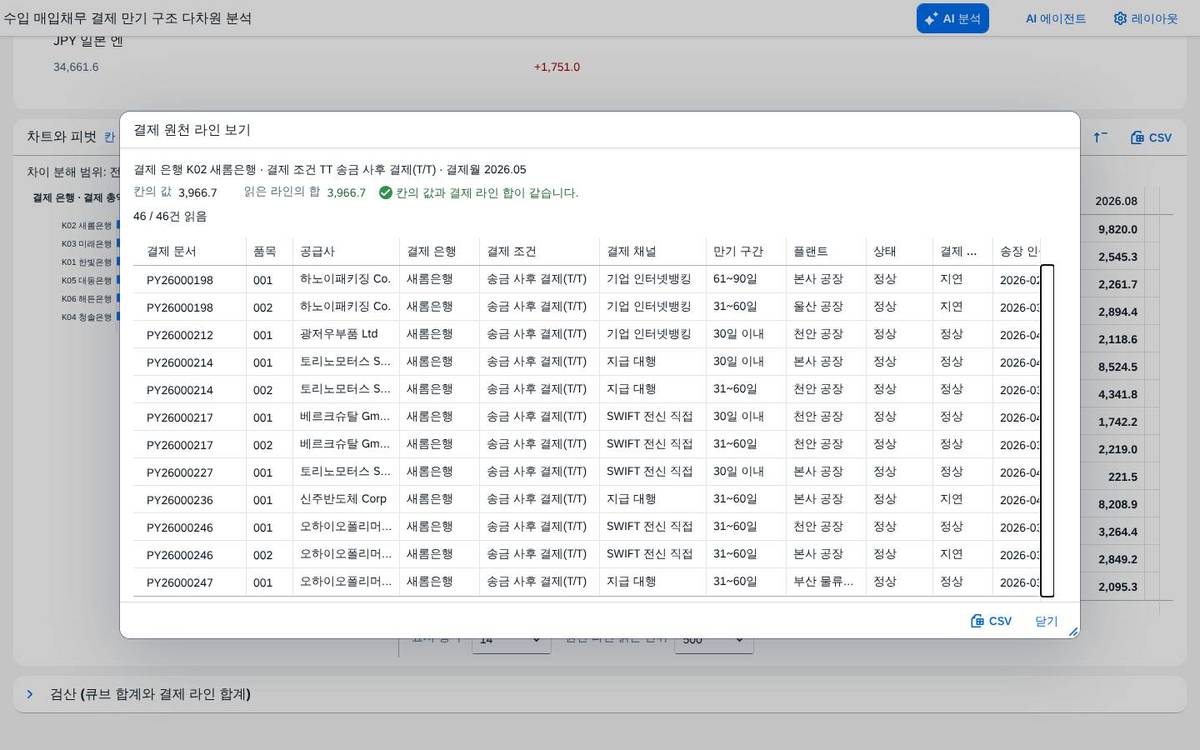Click the K04 청솔은행 row label behind dialog

point(86,318)
